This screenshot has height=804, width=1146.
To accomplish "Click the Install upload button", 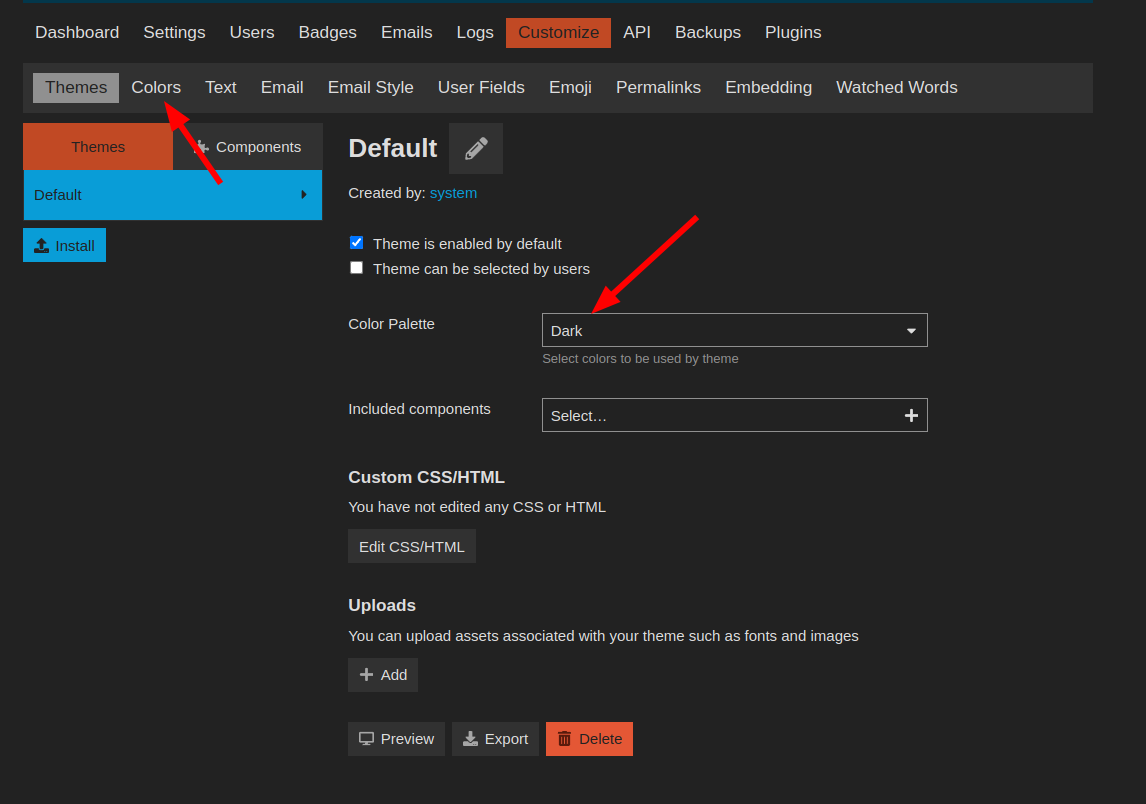I will click(64, 246).
